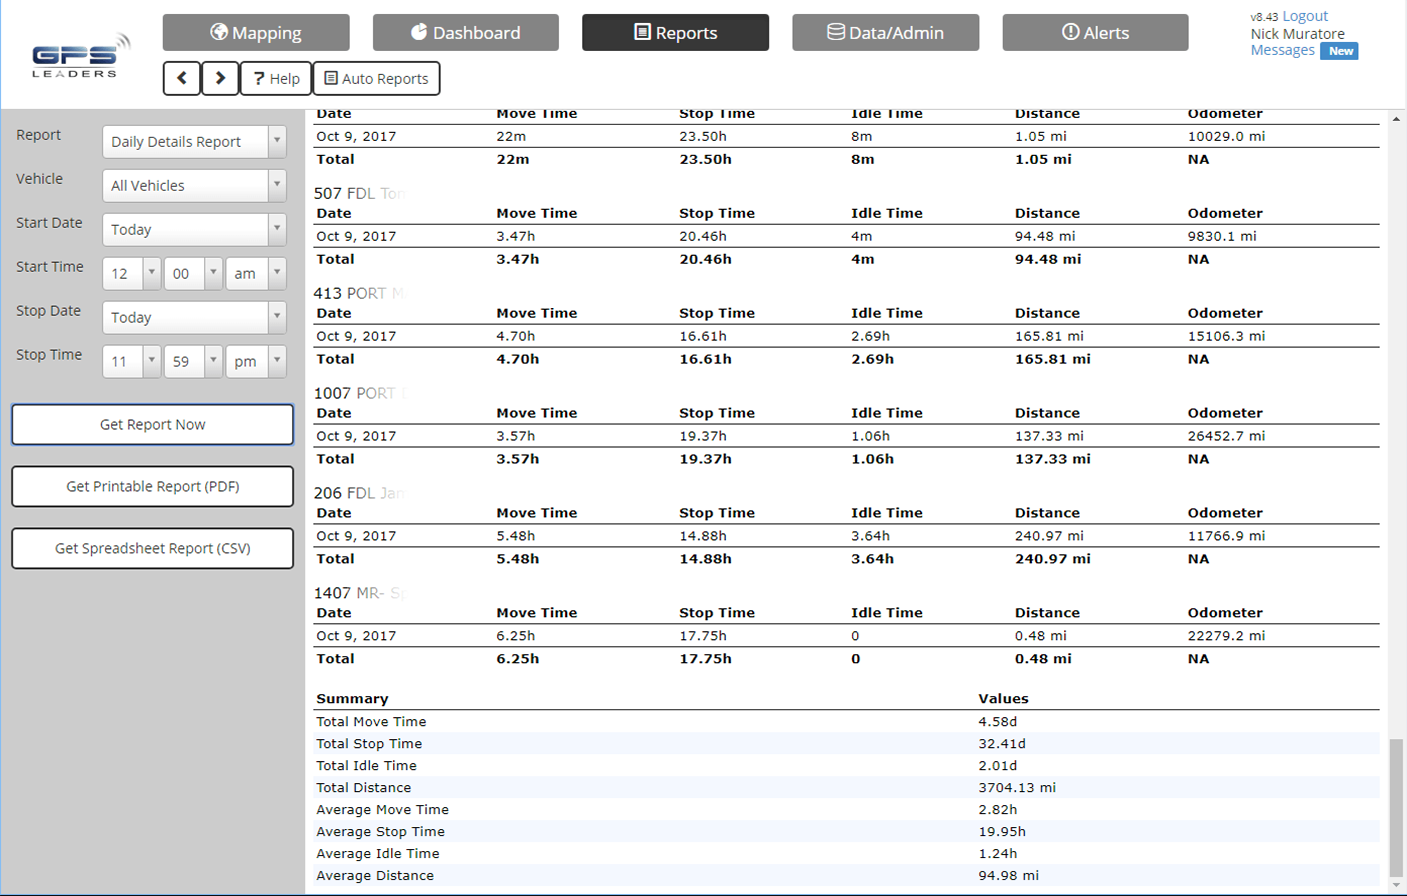Open Auto Reports
The width and height of the screenshot is (1407, 896).
click(376, 78)
